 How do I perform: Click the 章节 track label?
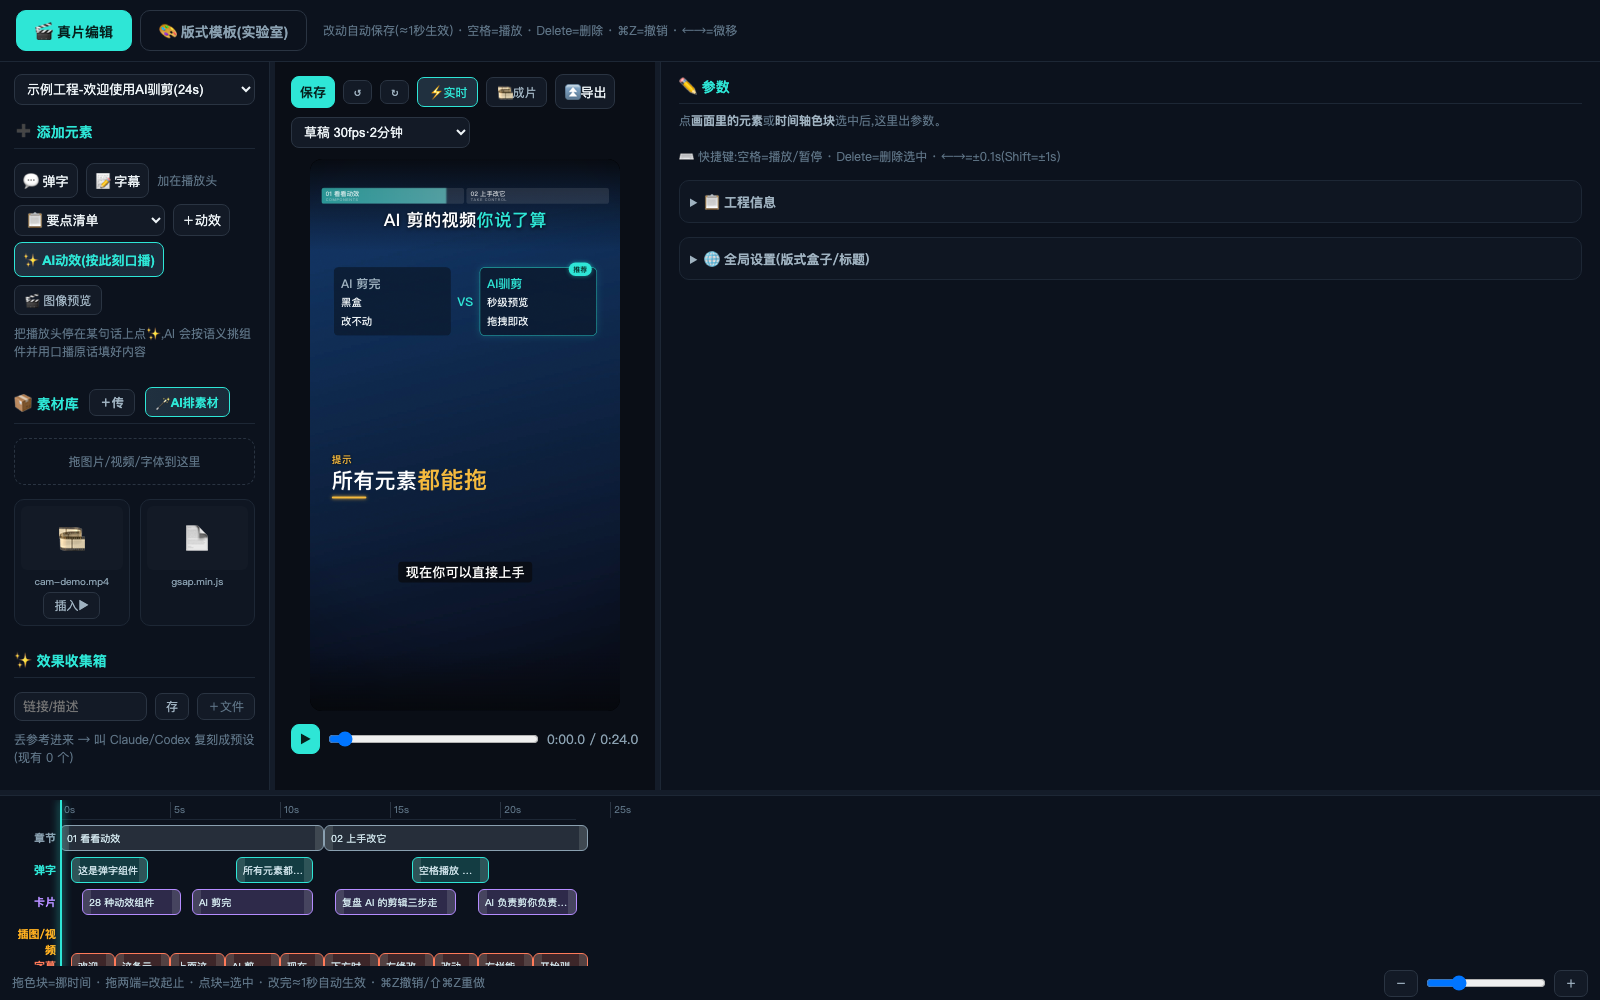[45, 838]
